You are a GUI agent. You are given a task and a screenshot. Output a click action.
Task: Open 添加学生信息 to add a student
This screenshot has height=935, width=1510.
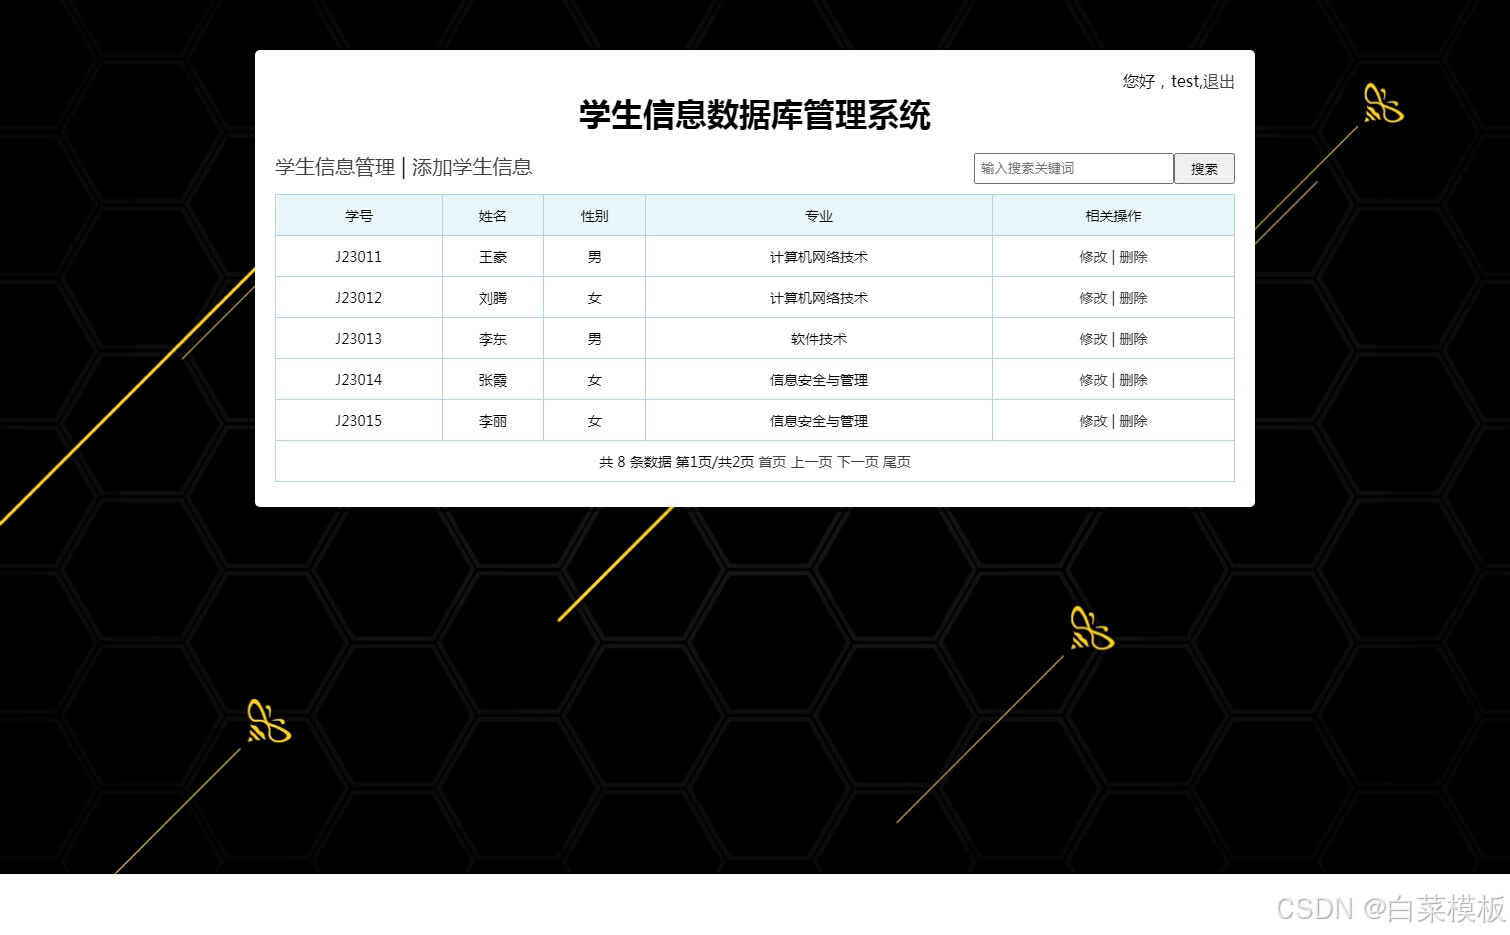click(472, 167)
